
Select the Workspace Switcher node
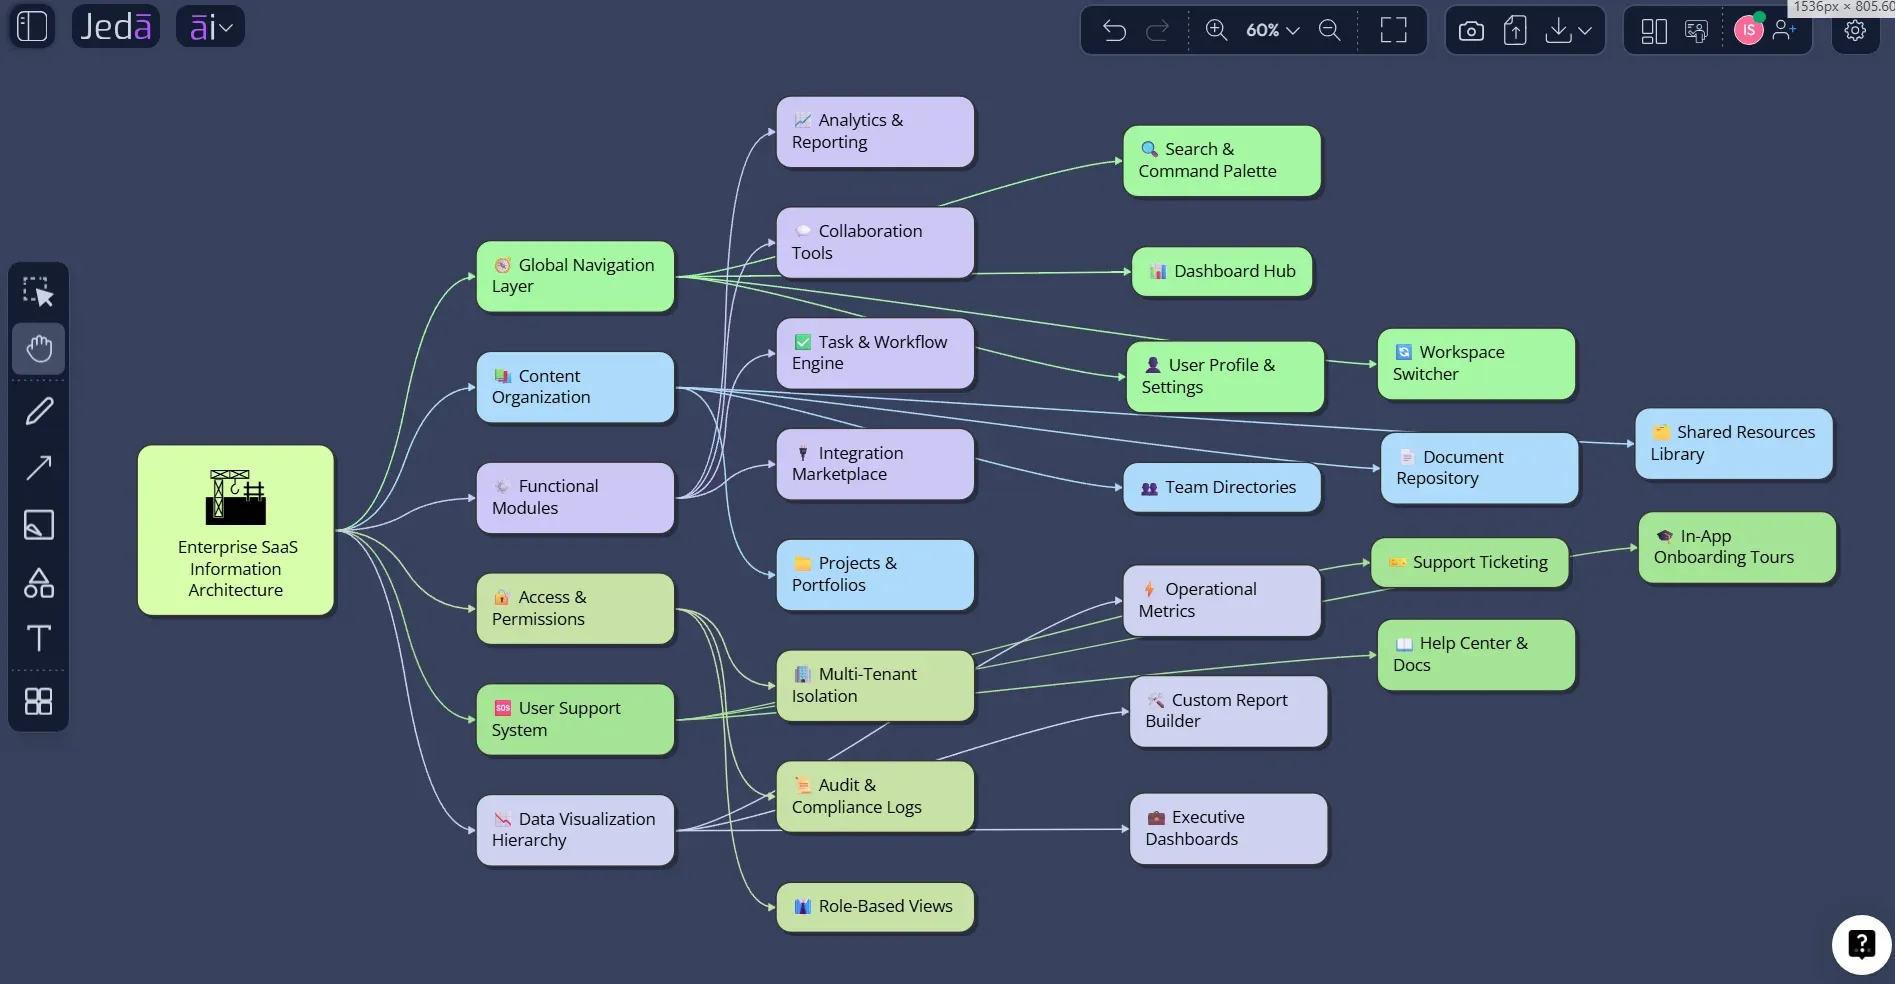[x=1476, y=363]
